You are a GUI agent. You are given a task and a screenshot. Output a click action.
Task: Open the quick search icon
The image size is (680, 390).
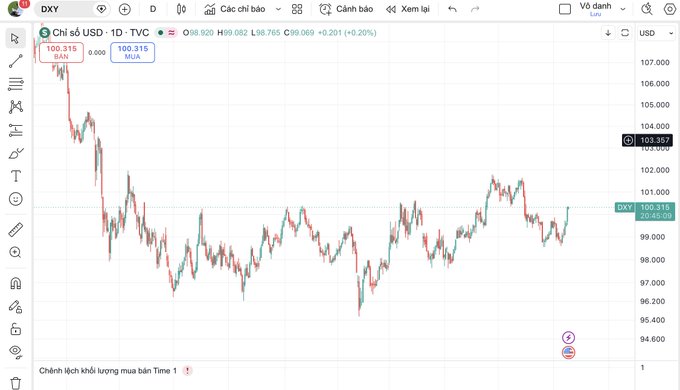tap(647, 9)
